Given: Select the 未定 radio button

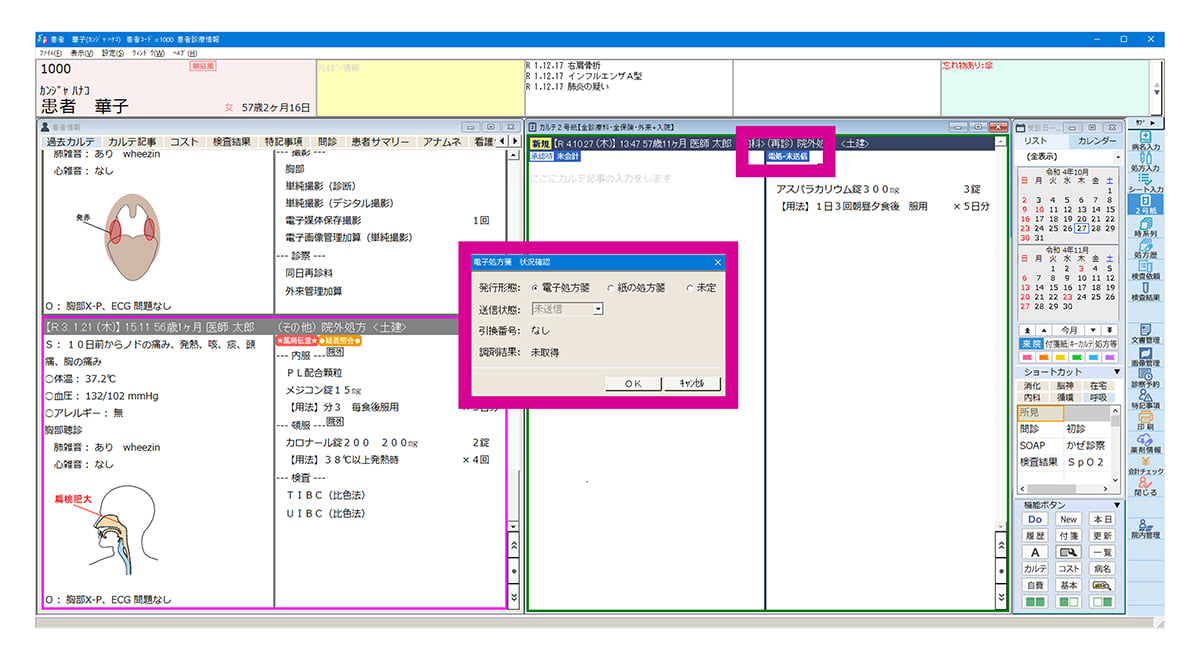Looking at the screenshot, I should [x=689, y=288].
